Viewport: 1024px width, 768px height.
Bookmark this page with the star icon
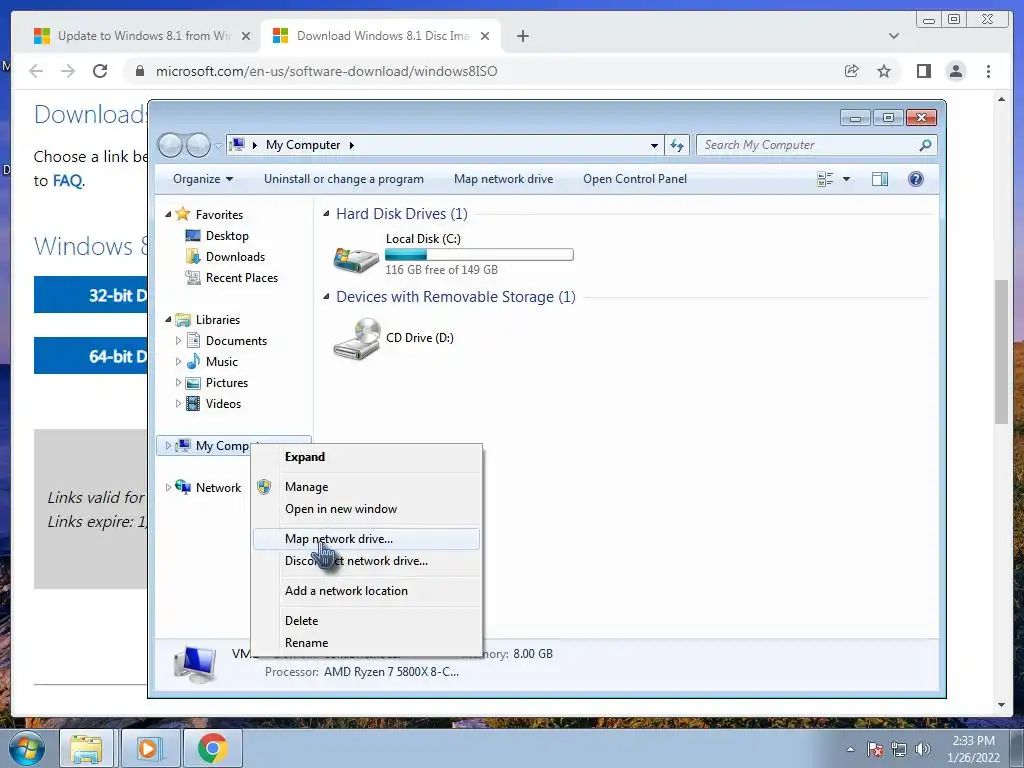click(884, 71)
